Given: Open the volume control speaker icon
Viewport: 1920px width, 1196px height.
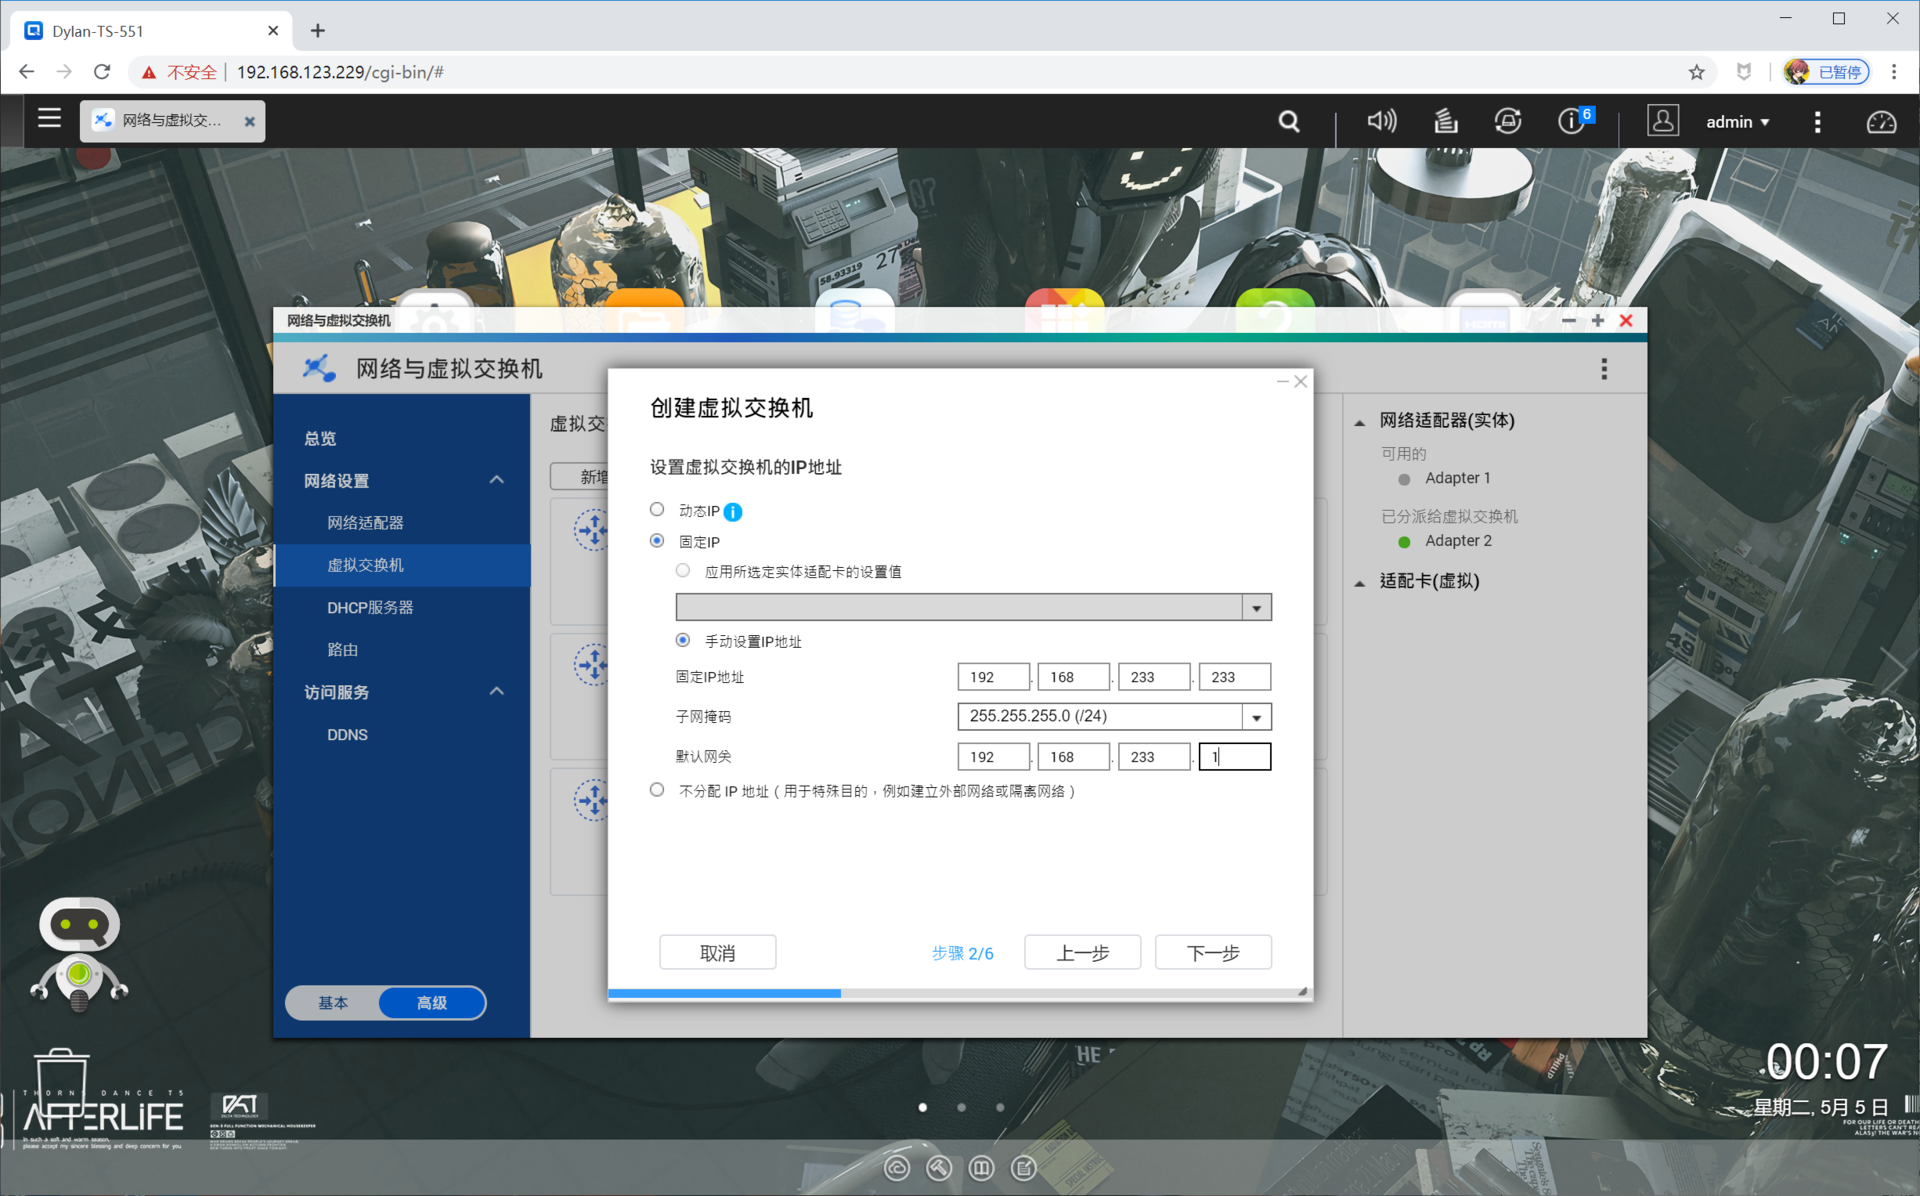Looking at the screenshot, I should click(x=1381, y=121).
